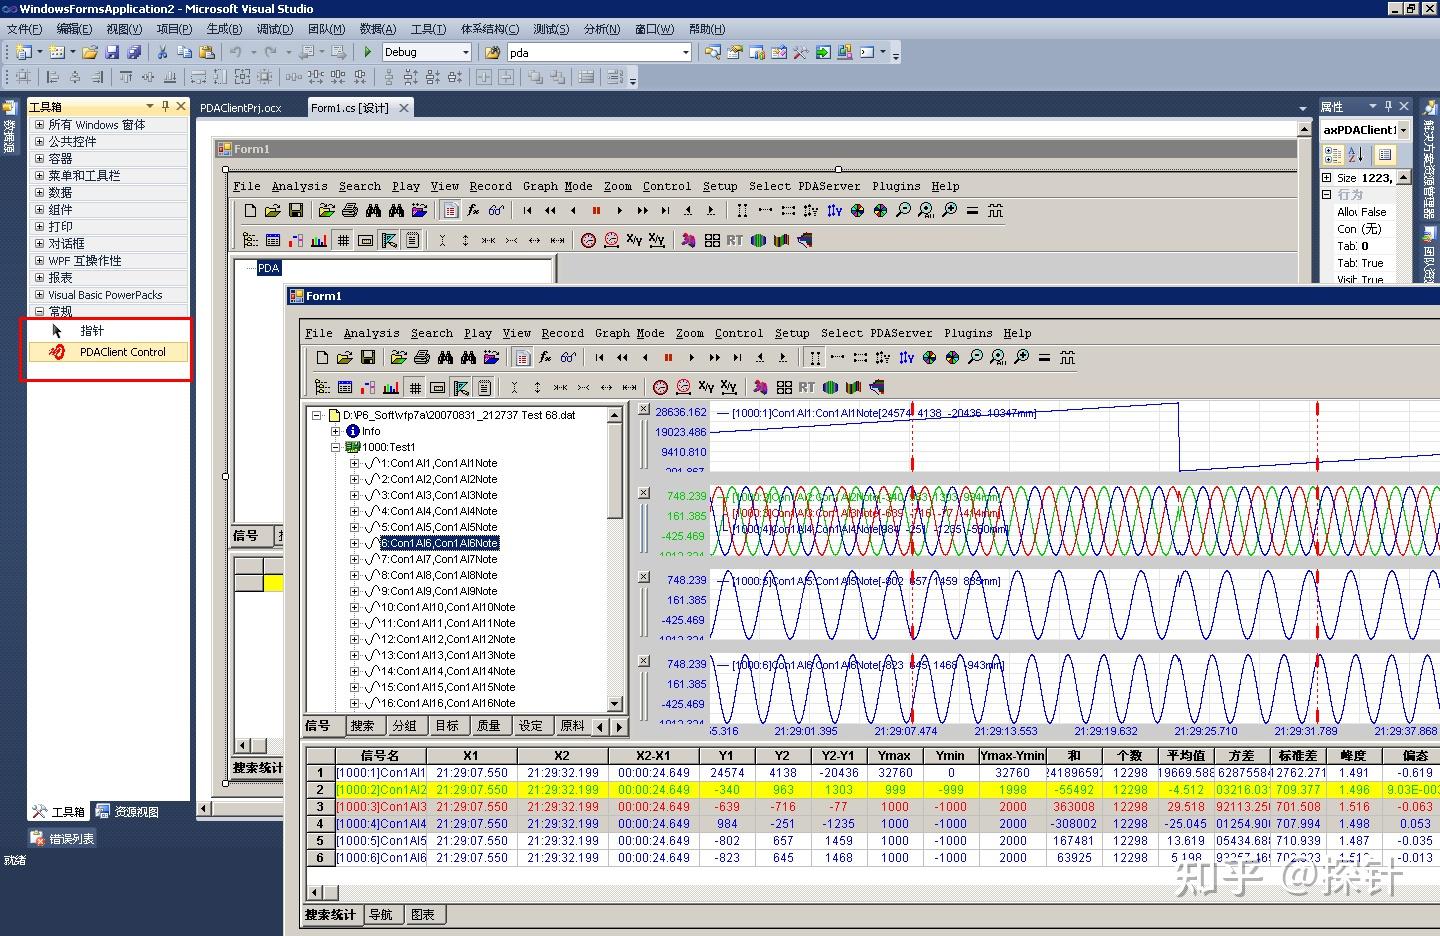Click the RT icon in front Form1 toolbar
Screen dimensions: 1440x936
[x=806, y=388]
